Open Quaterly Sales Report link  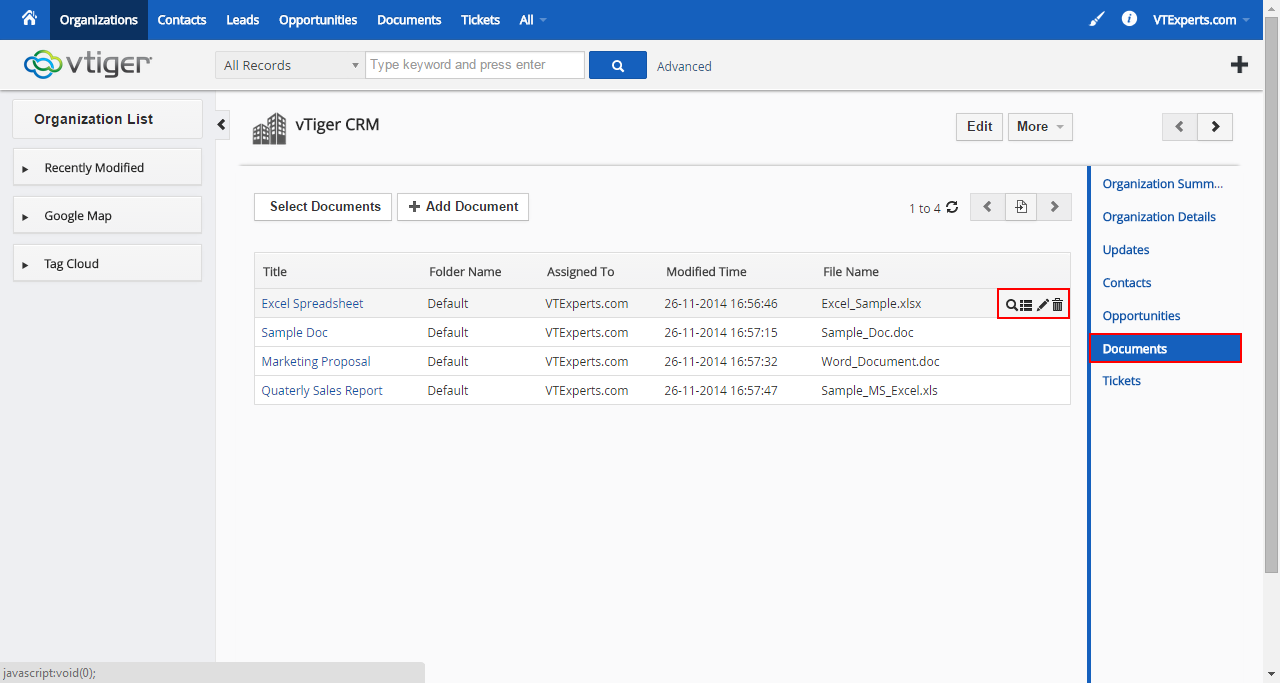pyautogui.click(x=322, y=390)
